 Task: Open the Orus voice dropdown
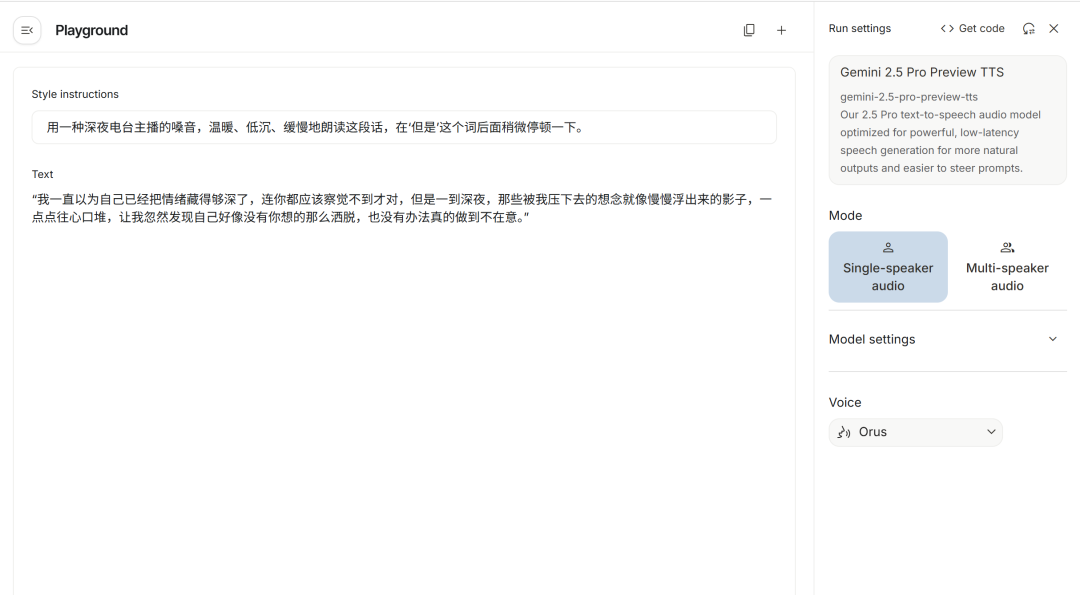click(x=915, y=432)
